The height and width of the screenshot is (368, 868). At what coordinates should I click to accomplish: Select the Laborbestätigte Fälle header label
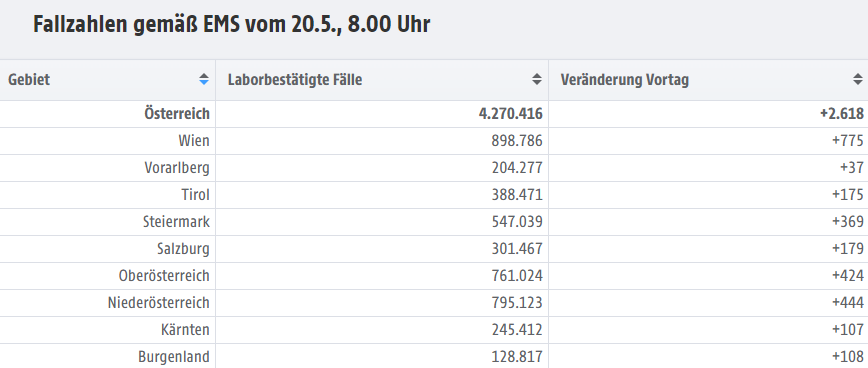[x=295, y=80]
